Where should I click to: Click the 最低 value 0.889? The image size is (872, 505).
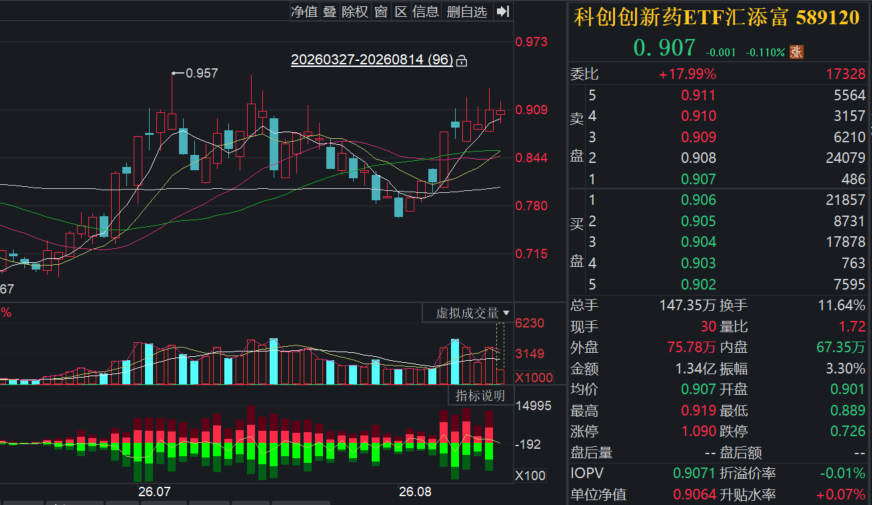tap(848, 410)
